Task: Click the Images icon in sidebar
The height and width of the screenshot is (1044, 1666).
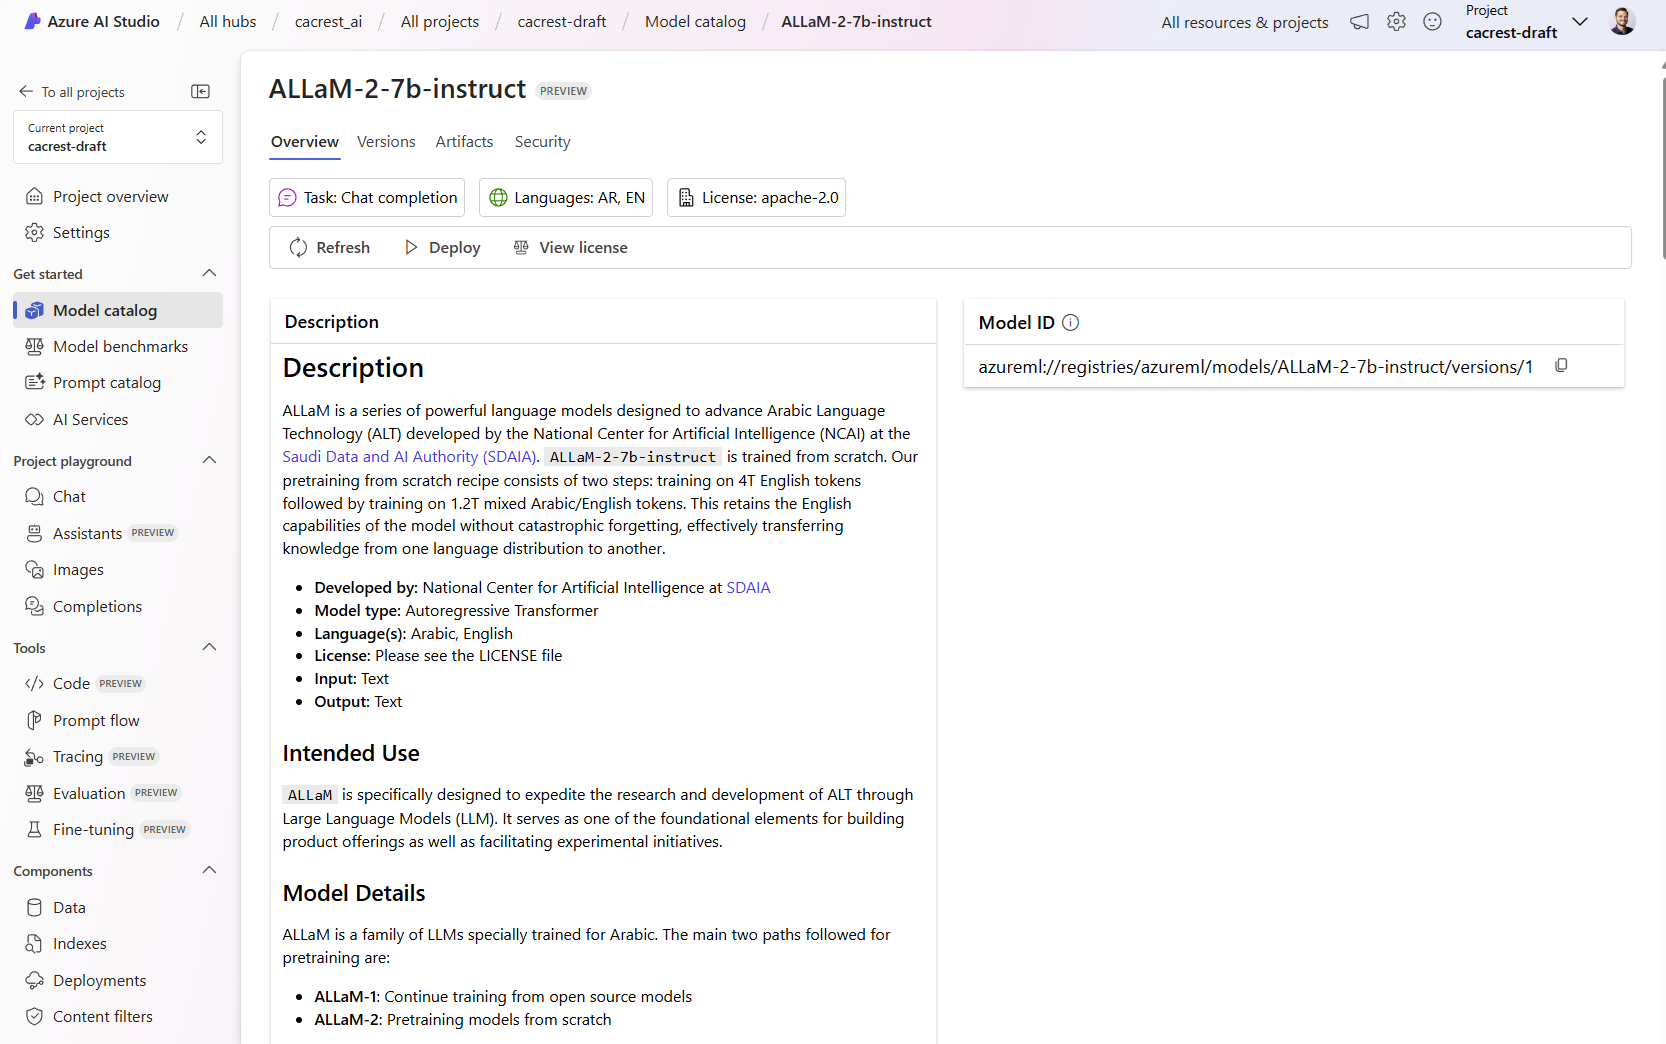Action: coord(34,570)
